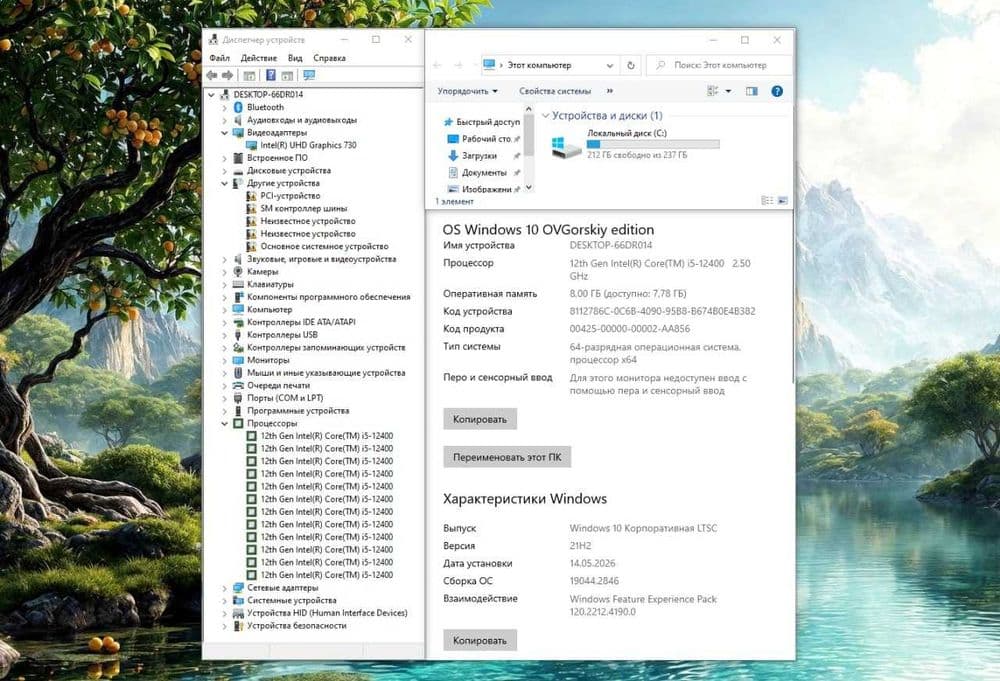Image resolution: width=1000 pixels, height=681 pixels.
Task: Click the Устройства безопасности icon
Action: point(239,626)
